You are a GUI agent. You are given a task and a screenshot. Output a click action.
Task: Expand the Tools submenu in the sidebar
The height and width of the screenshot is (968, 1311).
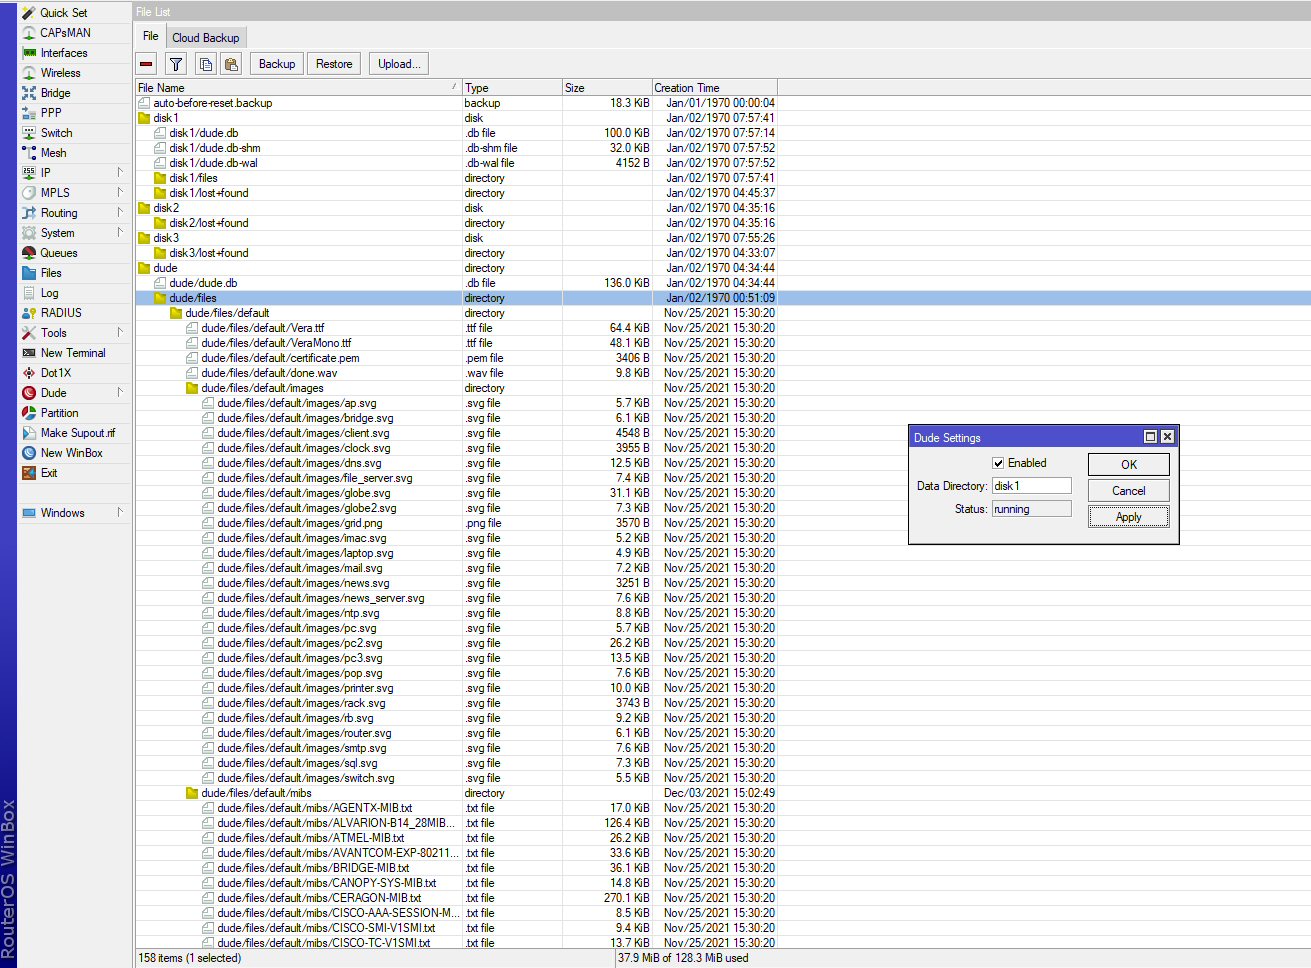point(120,333)
